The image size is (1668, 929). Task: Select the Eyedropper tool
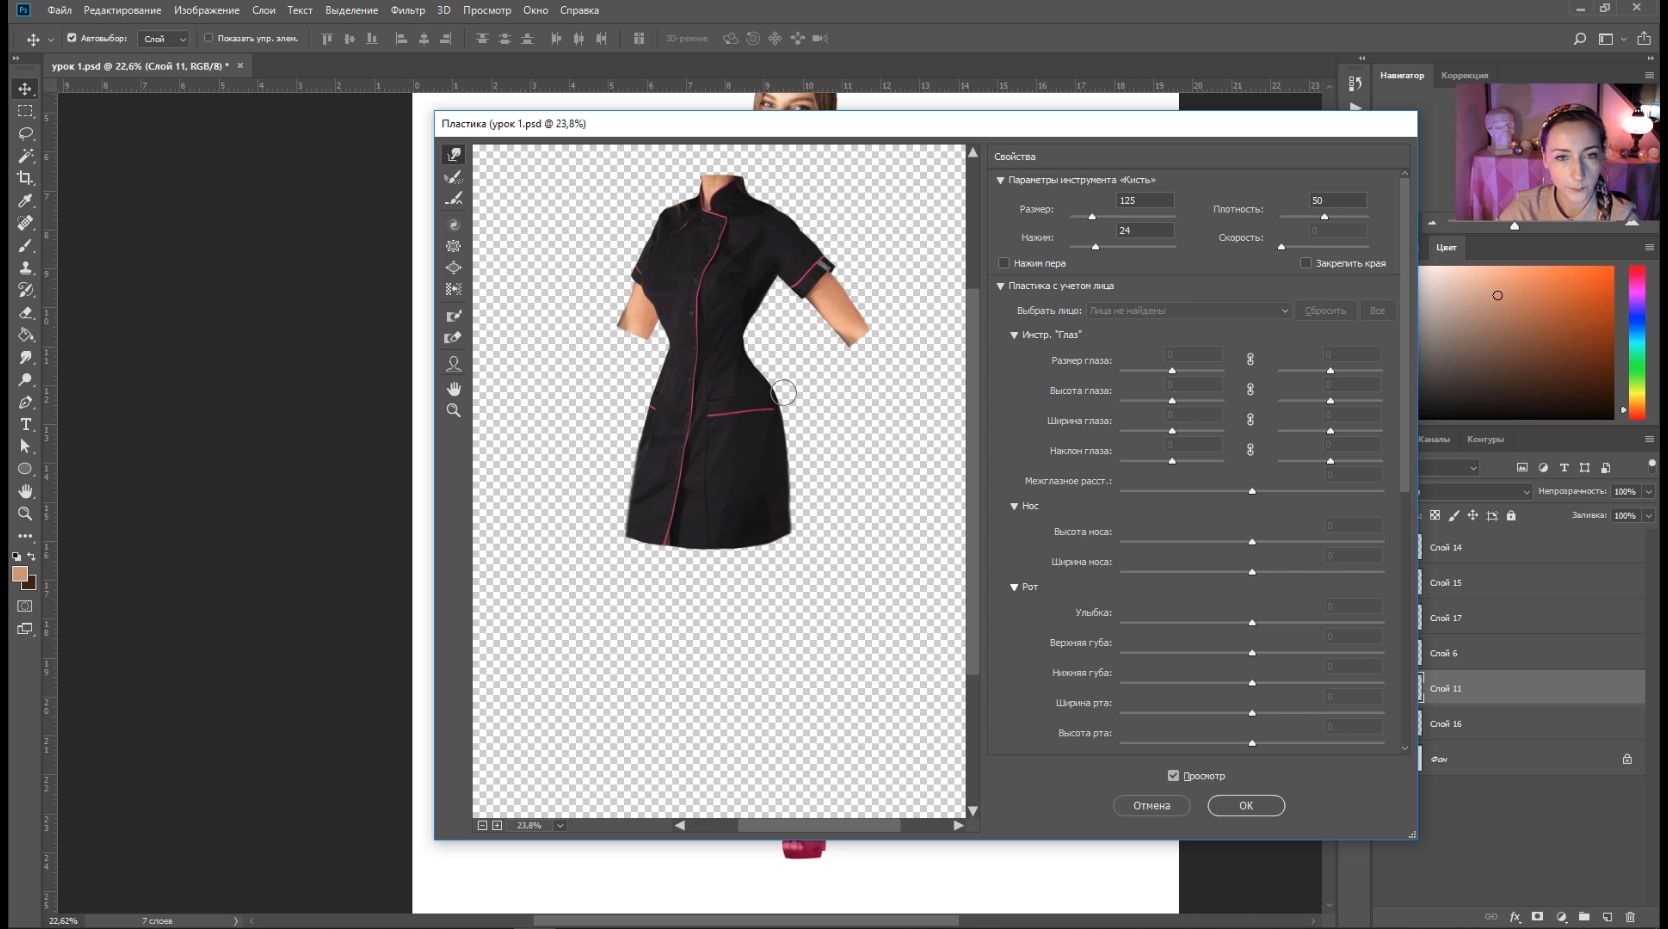point(26,201)
